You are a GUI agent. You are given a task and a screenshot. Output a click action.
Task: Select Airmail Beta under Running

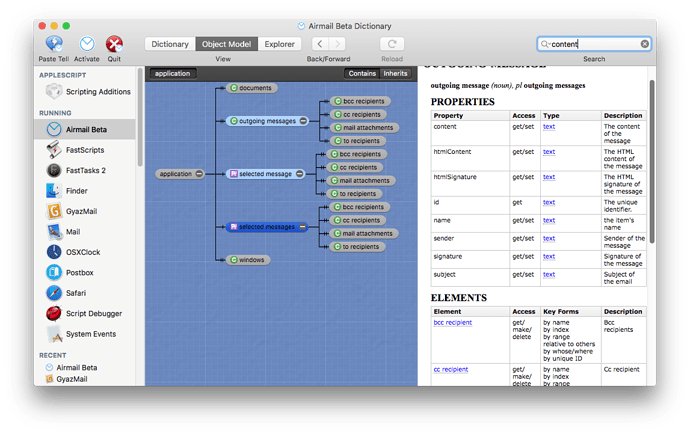pos(85,129)
